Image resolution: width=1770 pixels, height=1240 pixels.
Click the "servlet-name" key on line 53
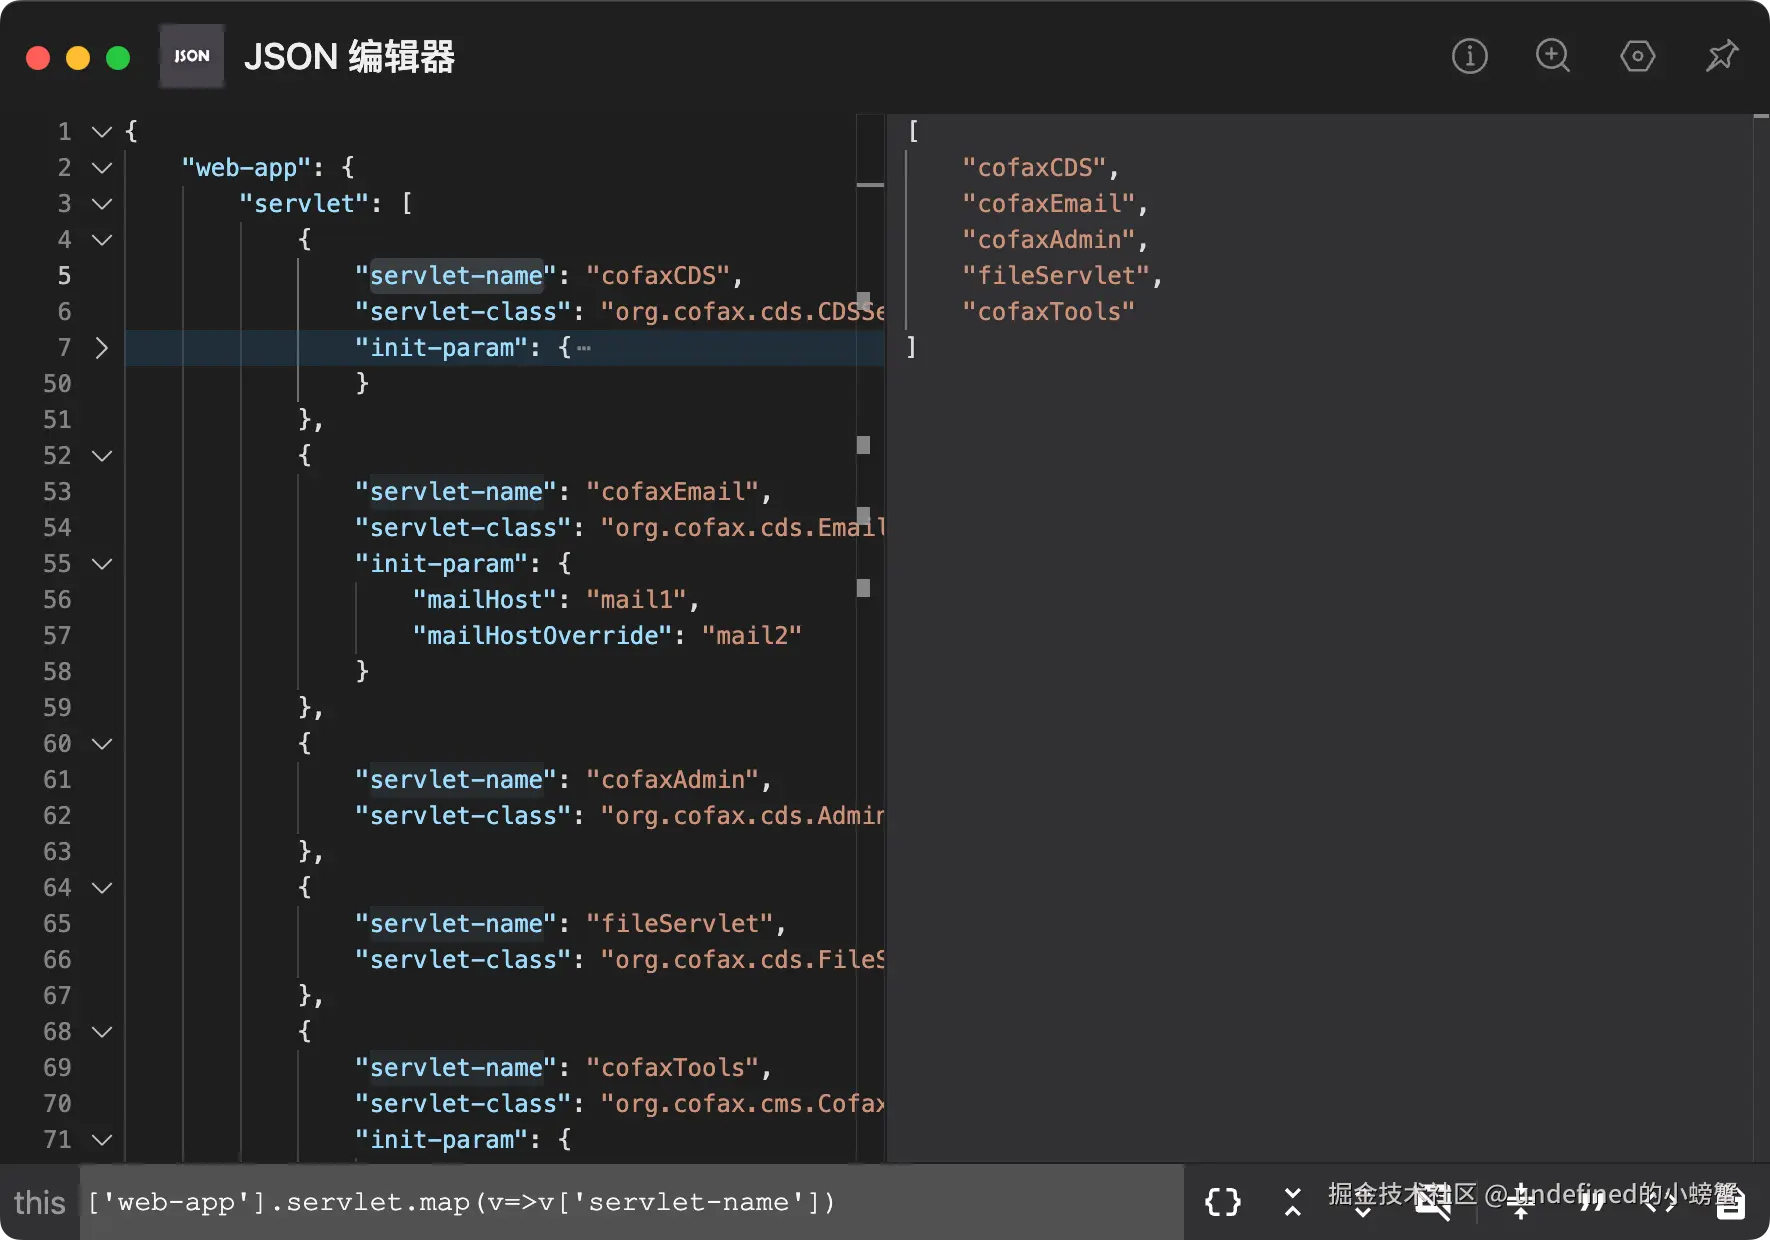pyautogui.click(x=456, y=491)
